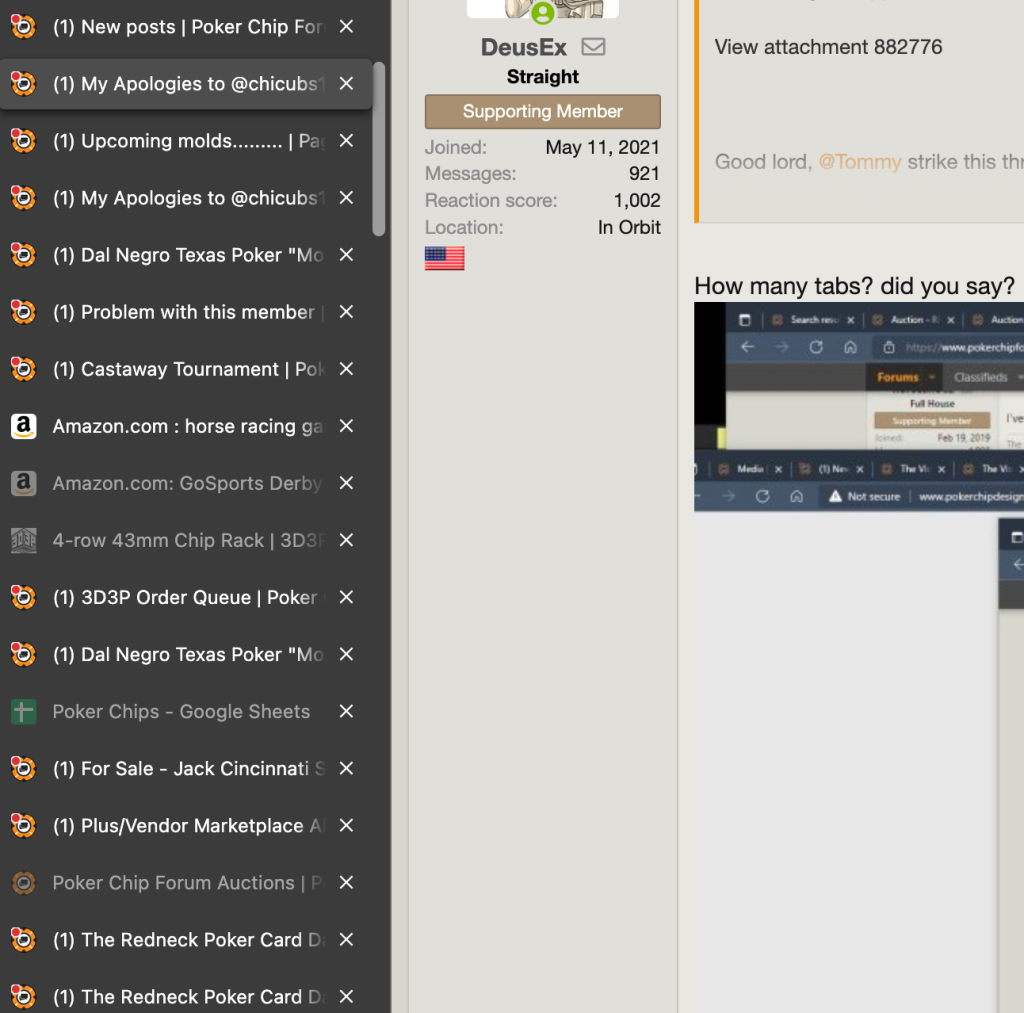This screenshot has height=1013, width=1024.
Task: Close the 3D3P Order Queue tab
Action: 346,598
